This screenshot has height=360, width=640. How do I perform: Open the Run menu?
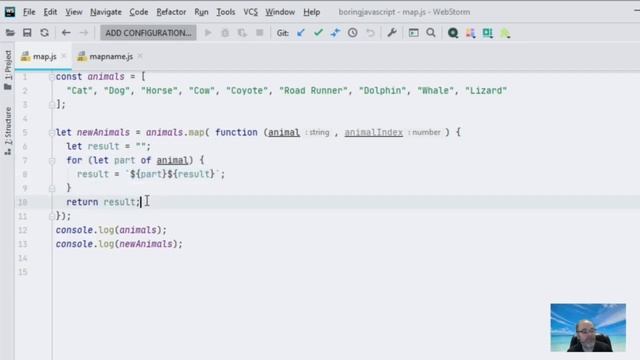(201, 12)
